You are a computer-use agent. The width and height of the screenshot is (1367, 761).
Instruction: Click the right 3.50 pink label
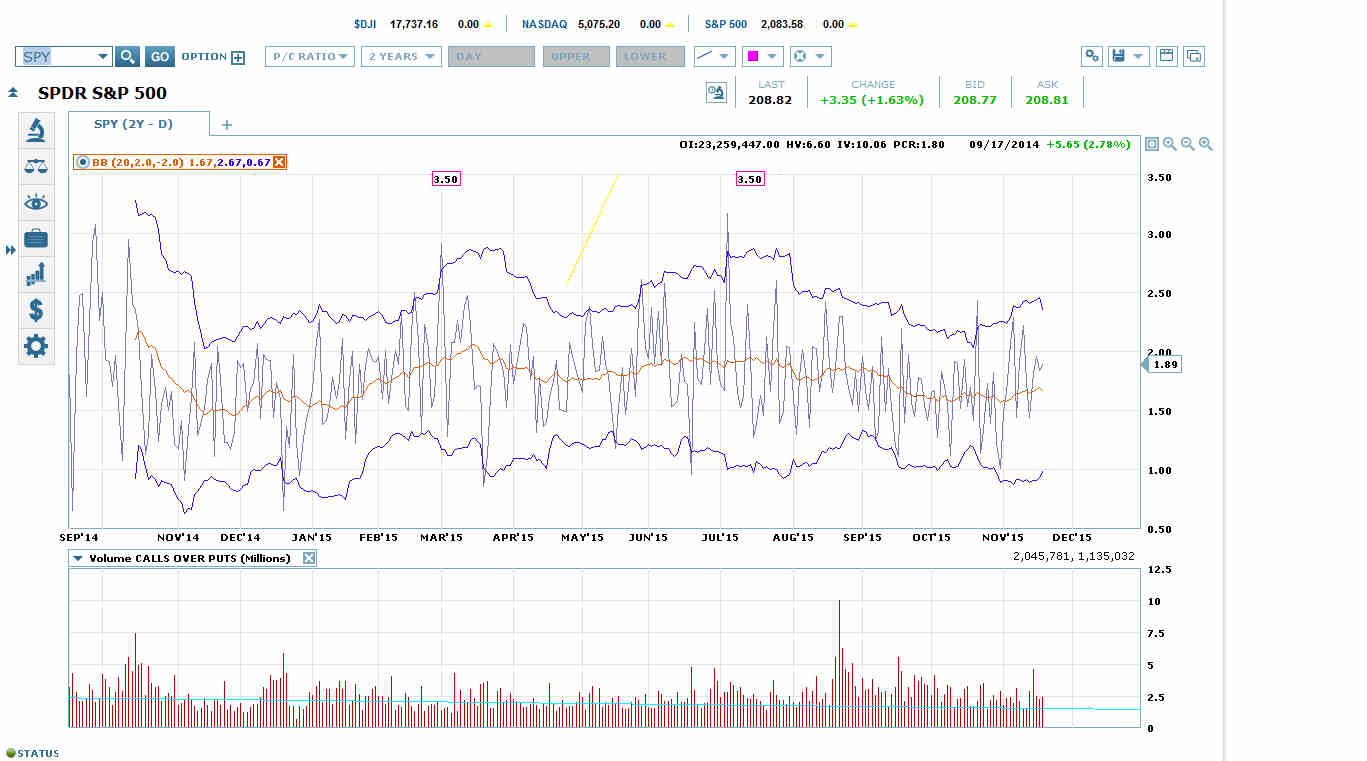point(749,179)
